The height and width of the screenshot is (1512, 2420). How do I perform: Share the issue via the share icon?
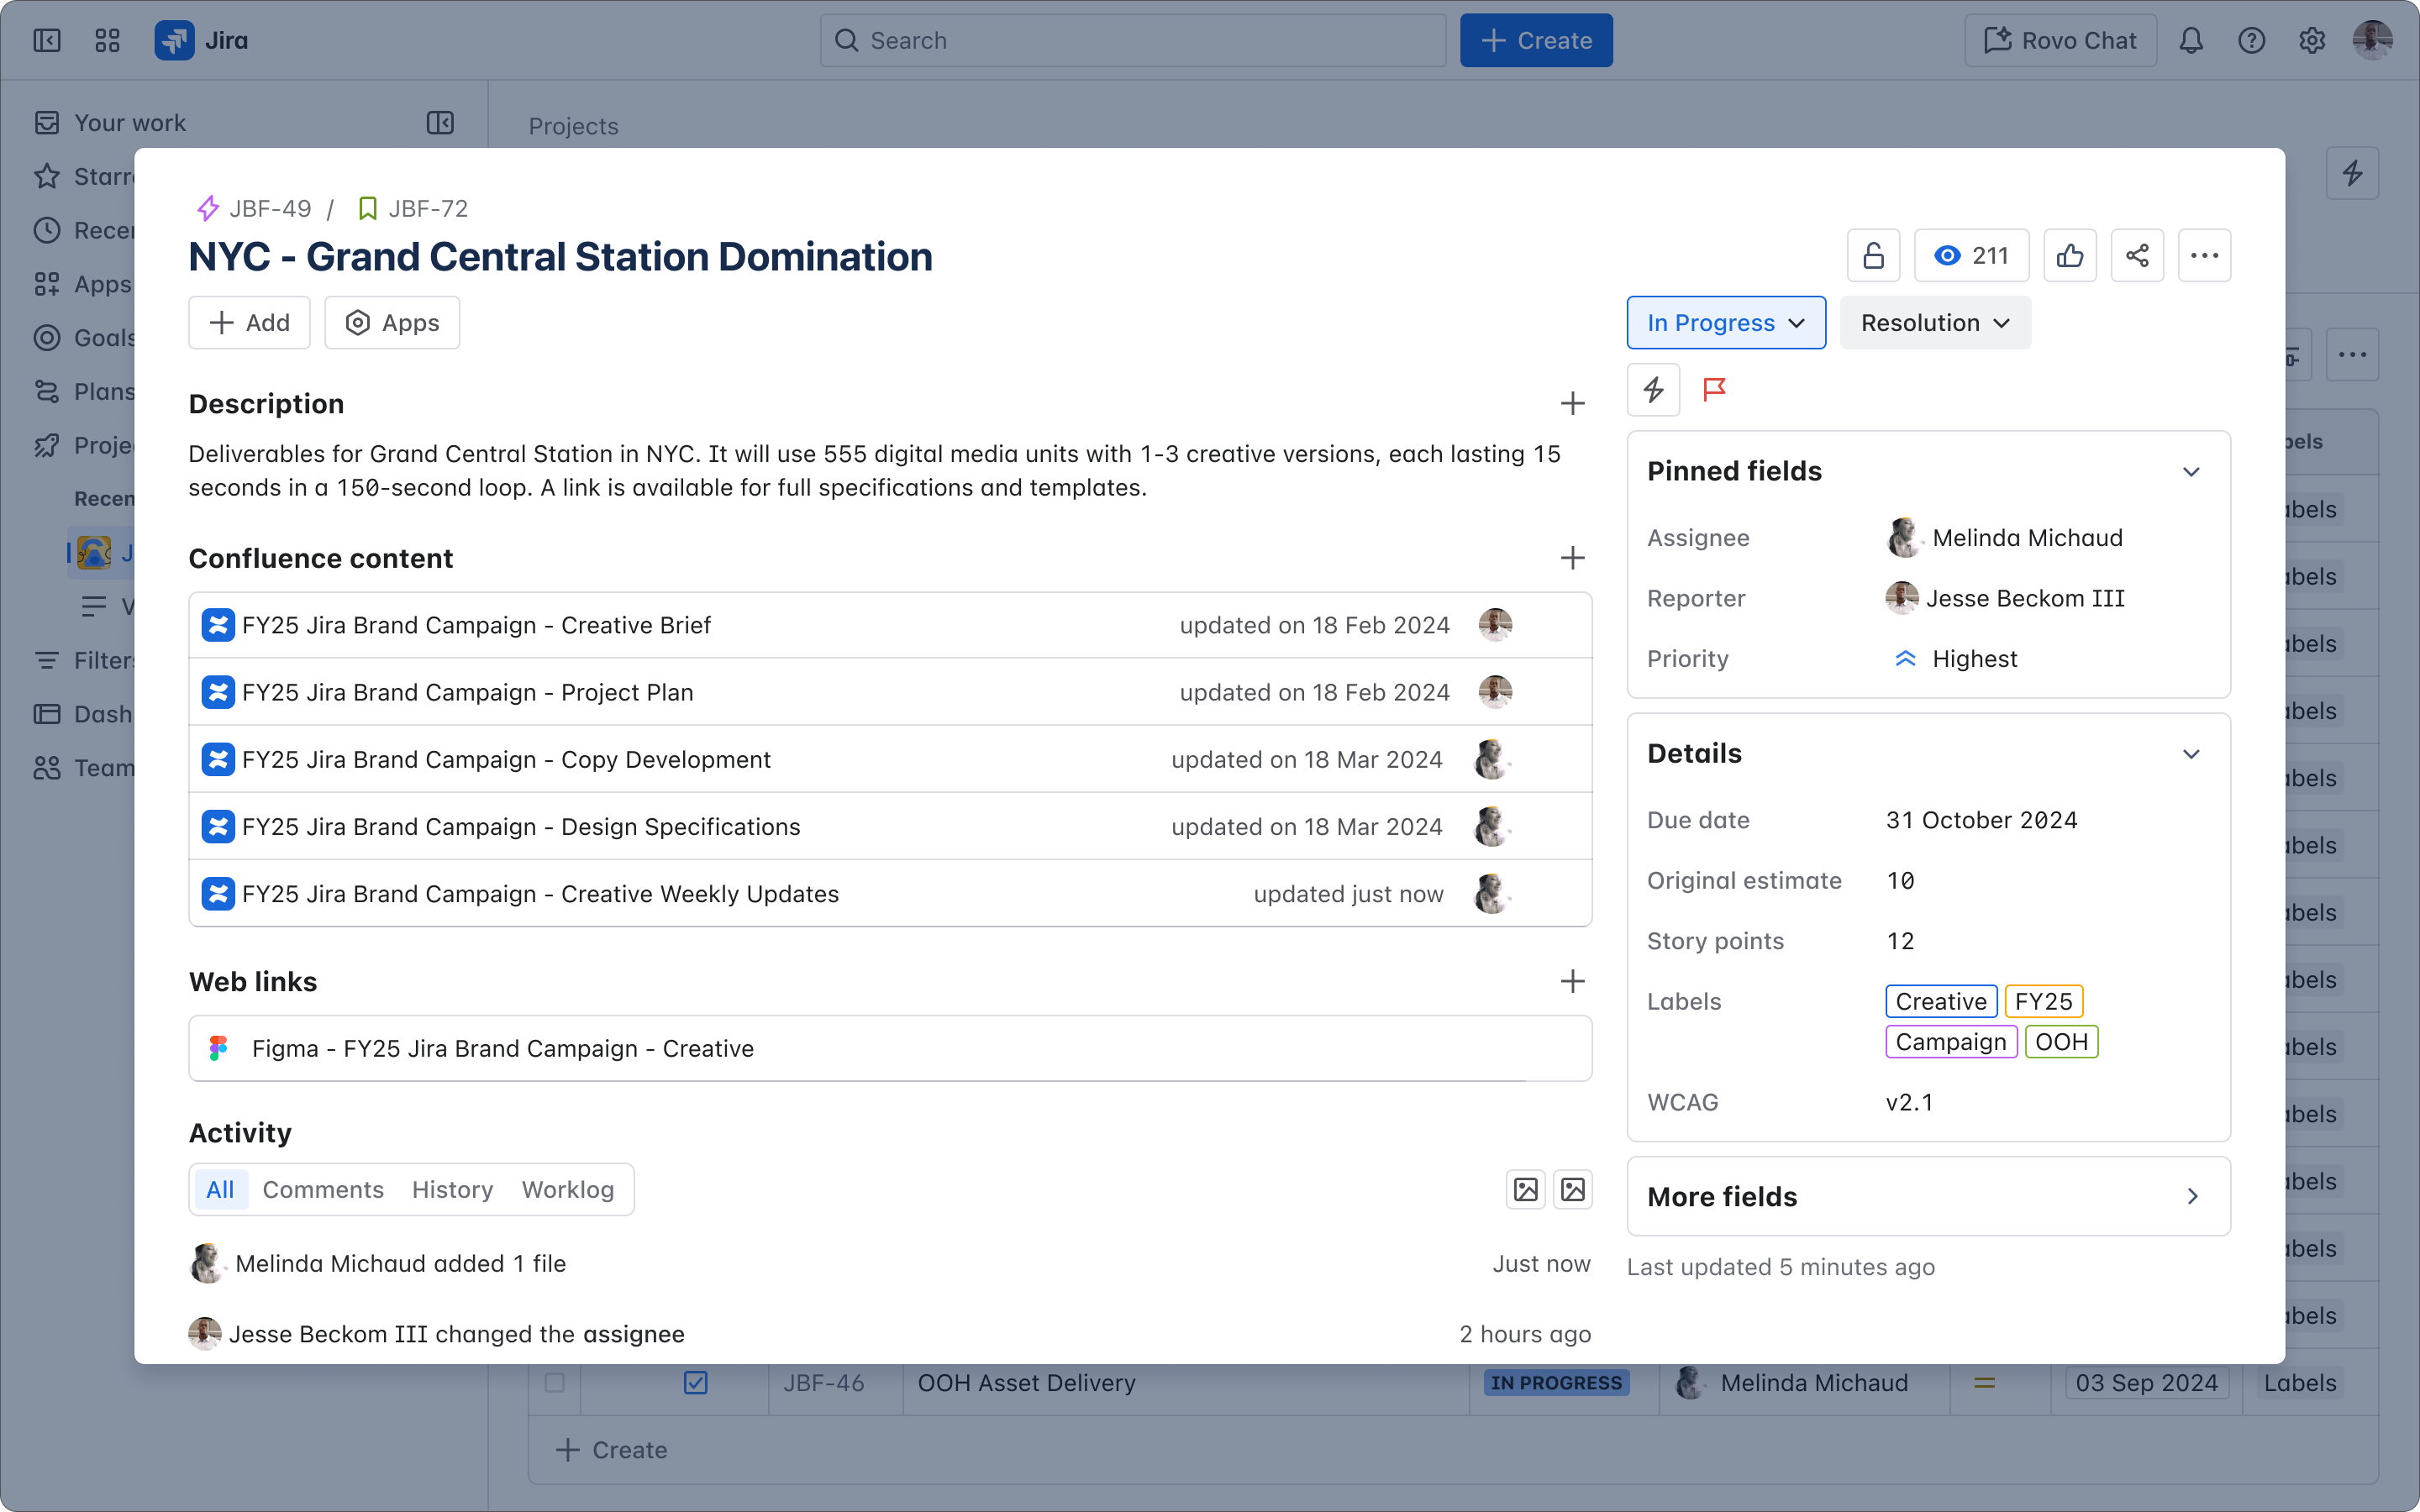[x=2138, y=255]
